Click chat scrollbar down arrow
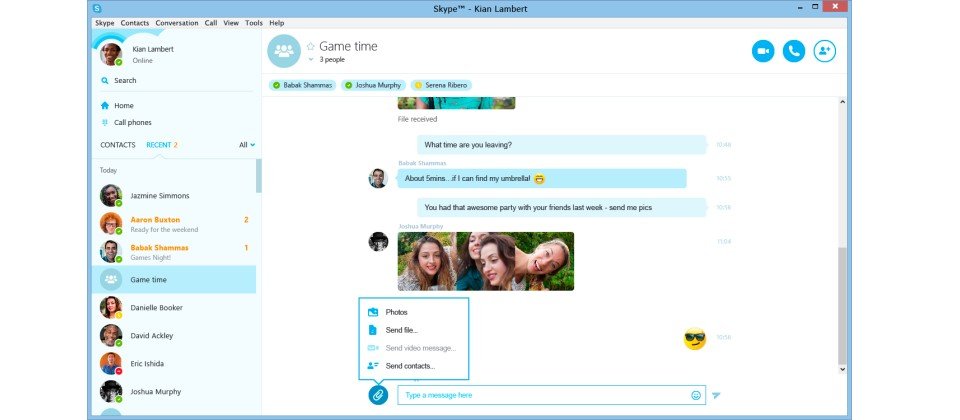This screenshot has height=420, width=960. click(842, 369)
